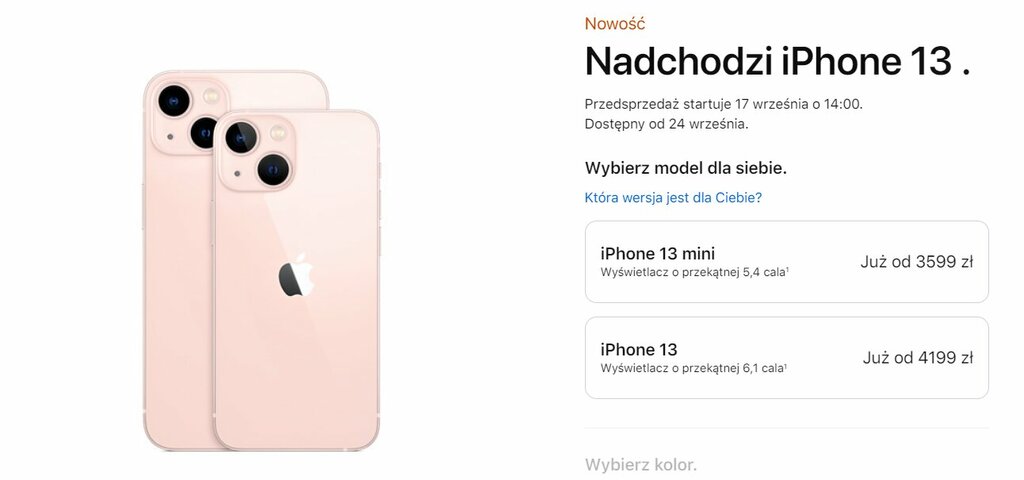Click the 'Już od 4199 zł' price
Image resolution: width=1024 pixels, height=480 pixels.
point(918,358)
